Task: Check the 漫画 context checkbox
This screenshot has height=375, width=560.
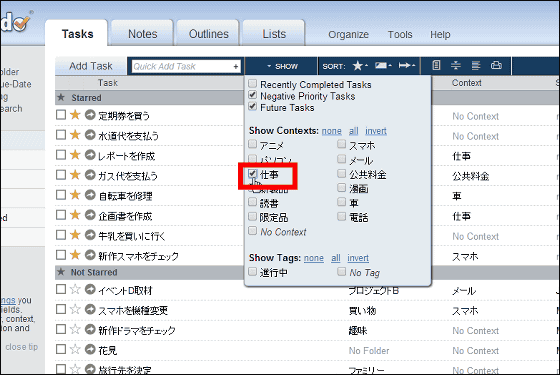Action: (342, 188)
